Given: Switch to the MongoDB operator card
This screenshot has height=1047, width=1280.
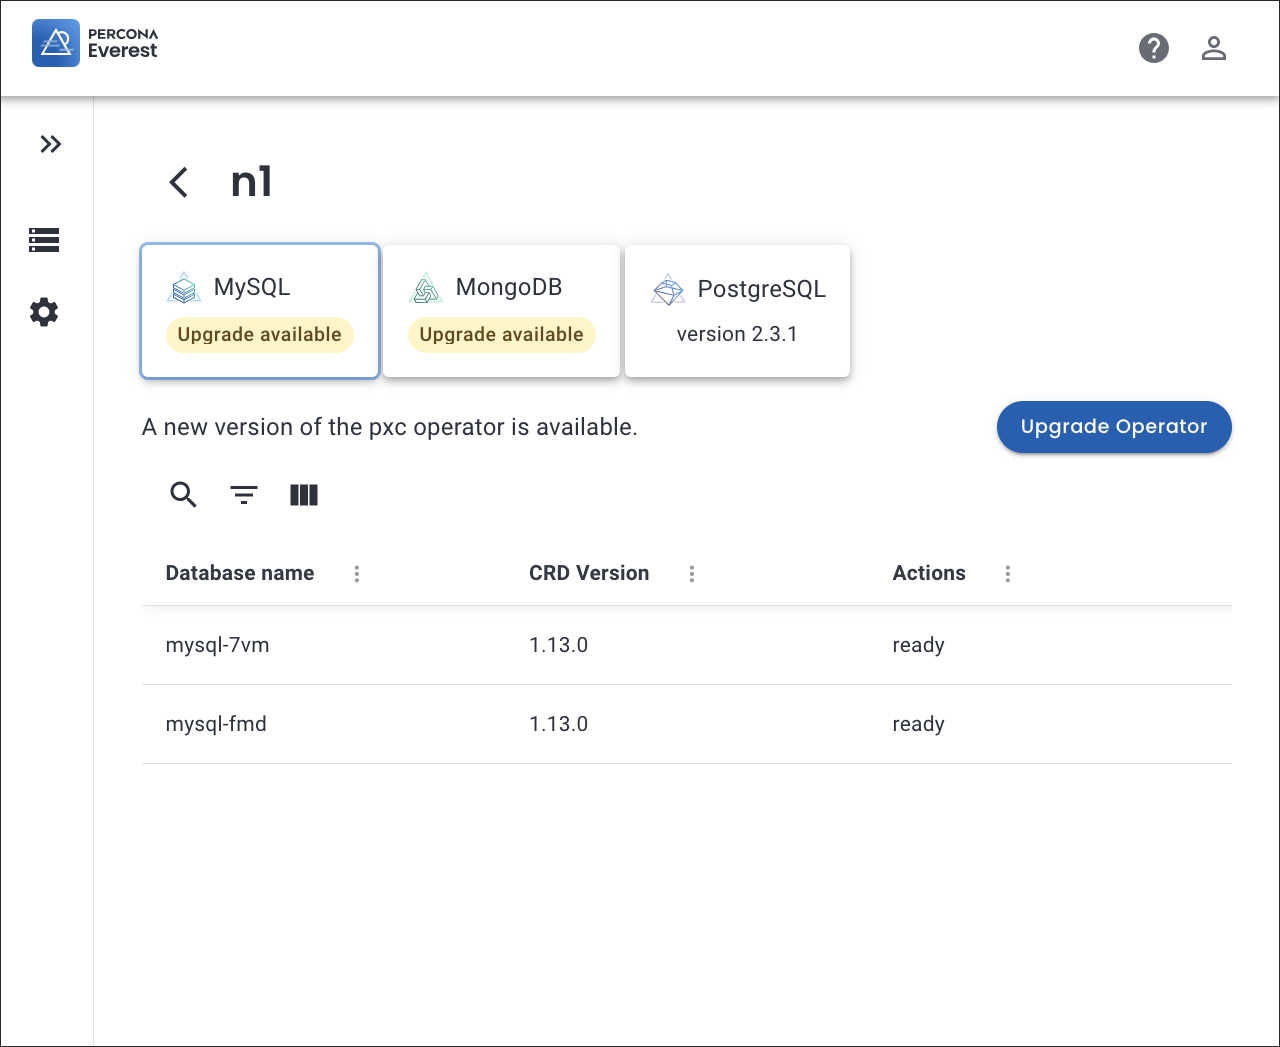Looking at the screenshot, I should 501,311.
